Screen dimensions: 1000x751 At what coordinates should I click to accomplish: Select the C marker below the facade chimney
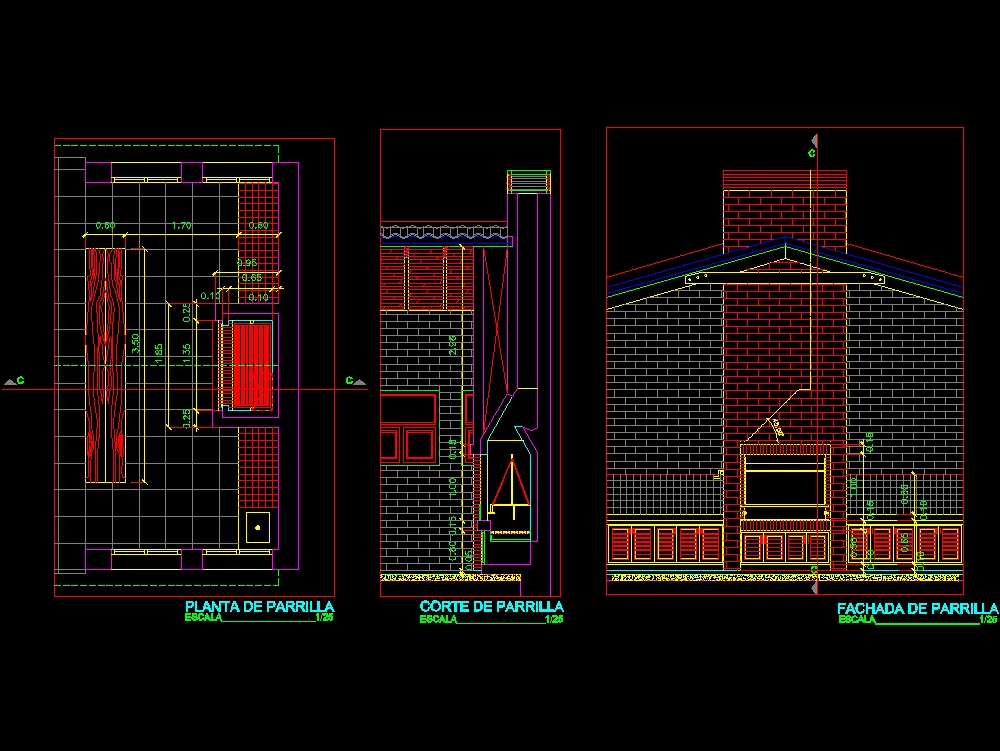pos(812,569)
